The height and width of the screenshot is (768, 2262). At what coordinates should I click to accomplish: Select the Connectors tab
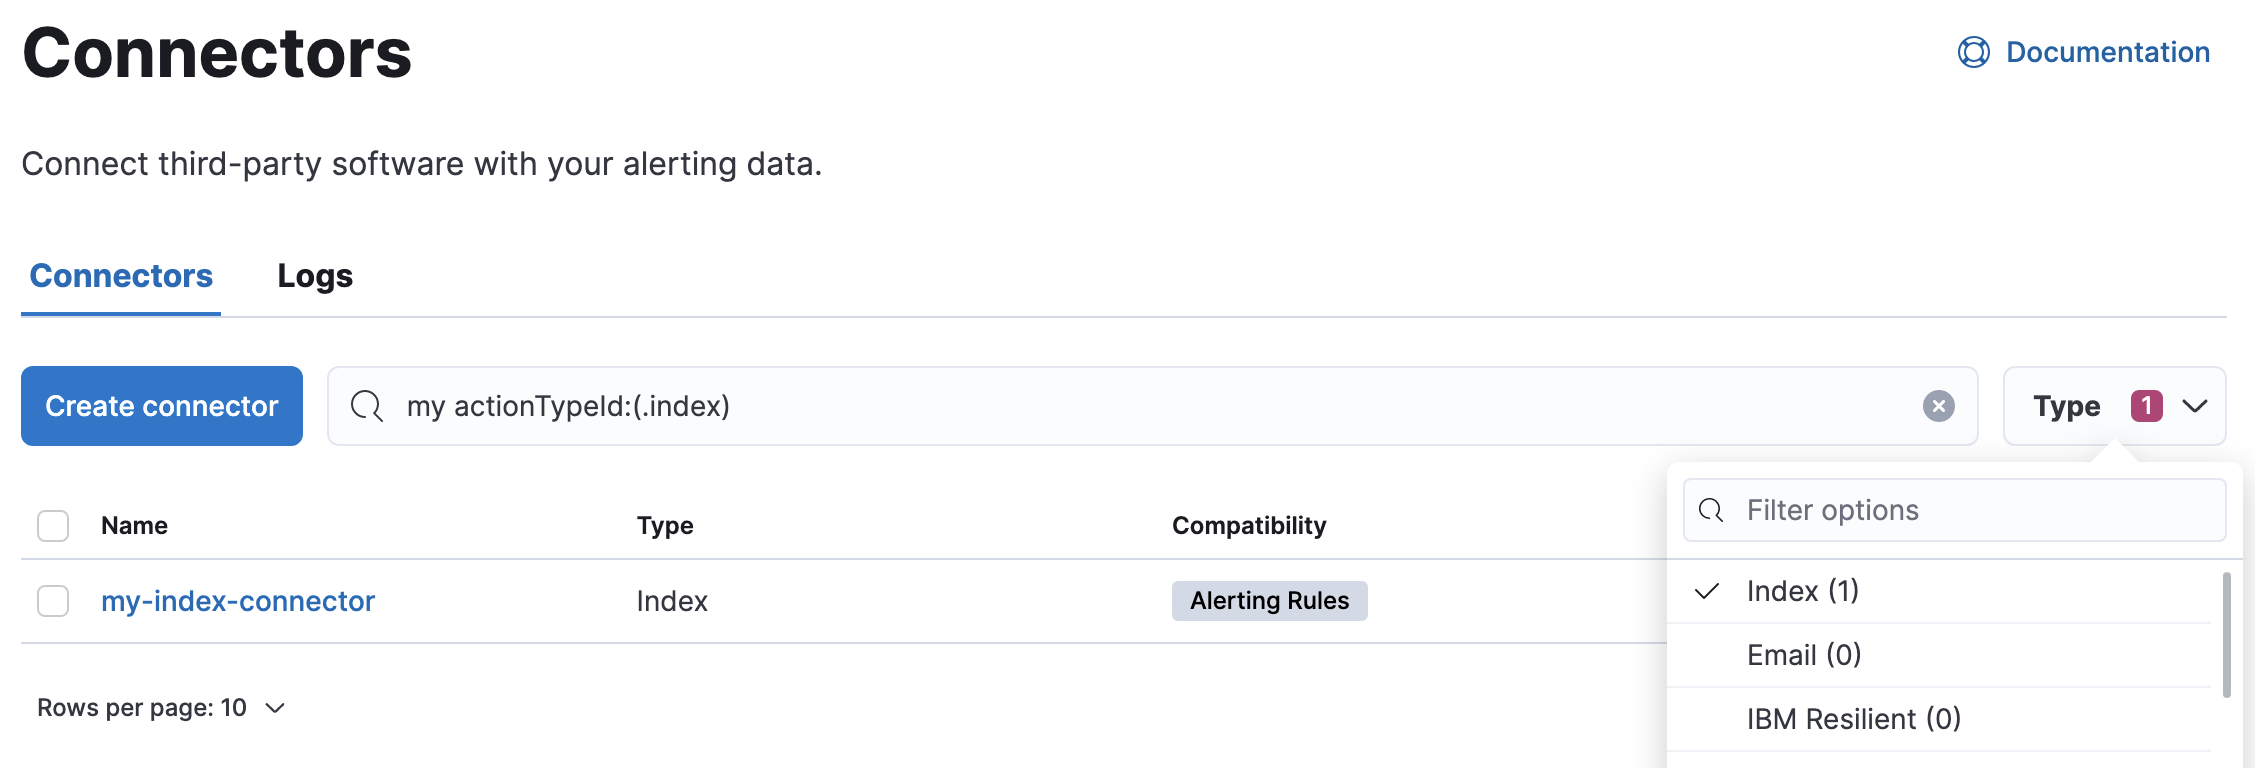coord(120,276)
